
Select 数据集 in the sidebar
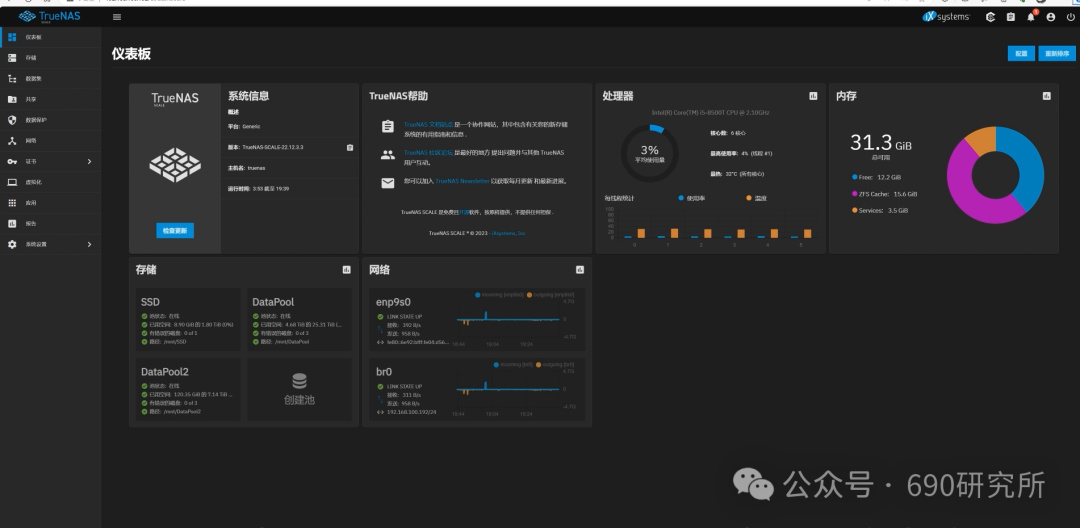(51, 79)
